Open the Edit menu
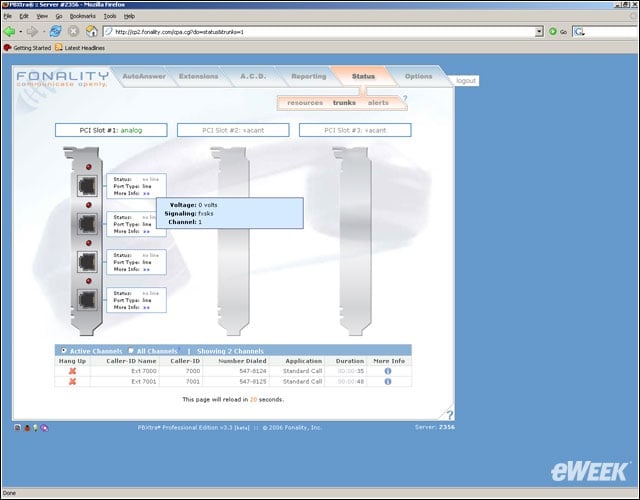Screen dimensions: 640x500 point(24,16)
